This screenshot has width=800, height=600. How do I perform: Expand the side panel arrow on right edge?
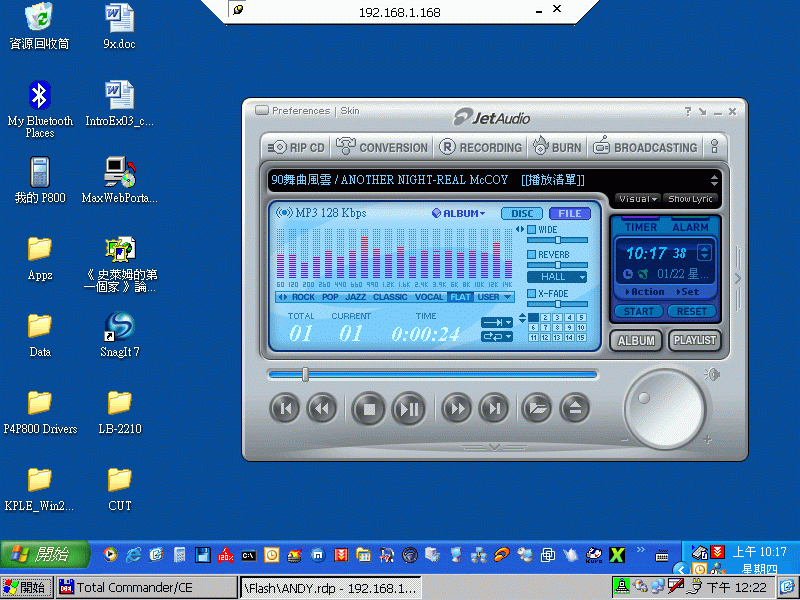point(737,278)
